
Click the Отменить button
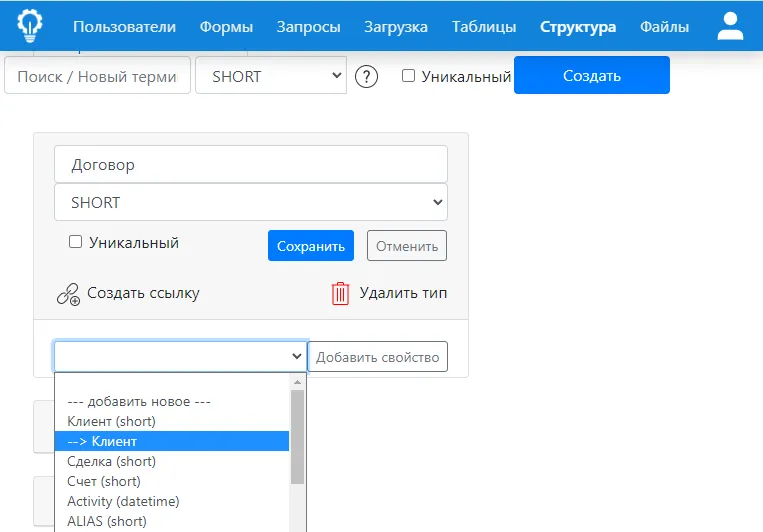tap(407, 246)
